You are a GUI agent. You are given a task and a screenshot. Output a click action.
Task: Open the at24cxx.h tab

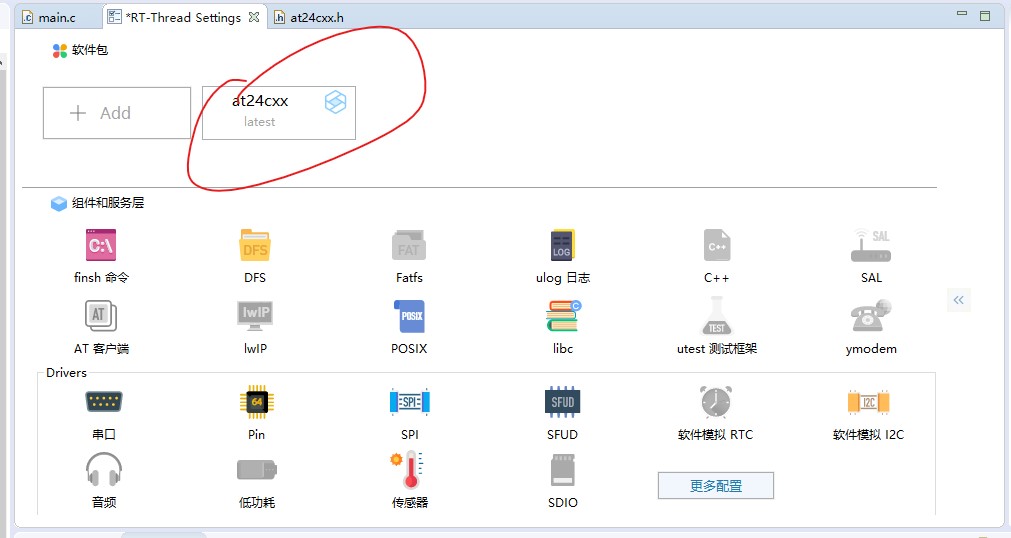pos(309,17)
